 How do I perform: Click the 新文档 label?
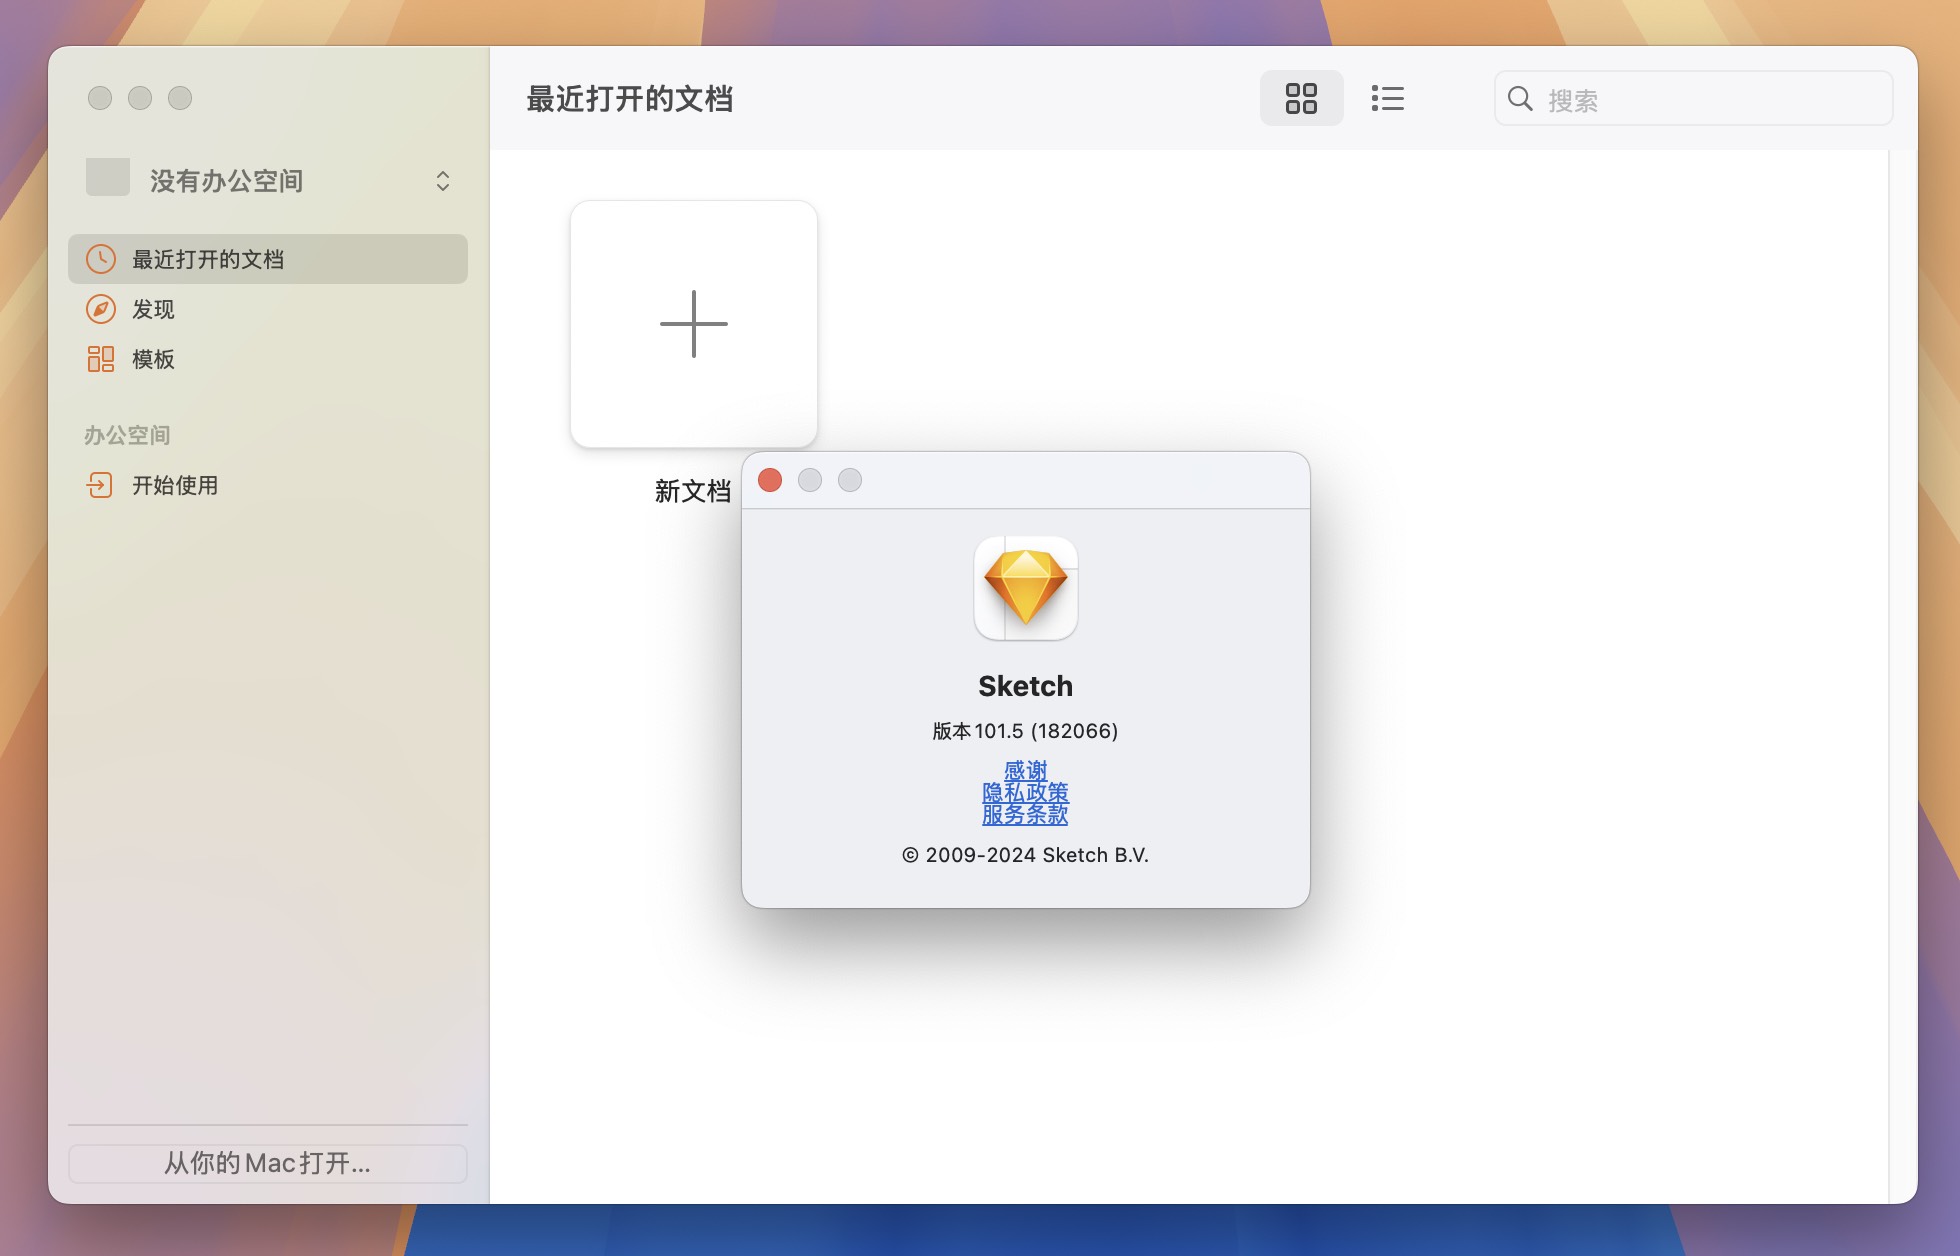(693, 491)
